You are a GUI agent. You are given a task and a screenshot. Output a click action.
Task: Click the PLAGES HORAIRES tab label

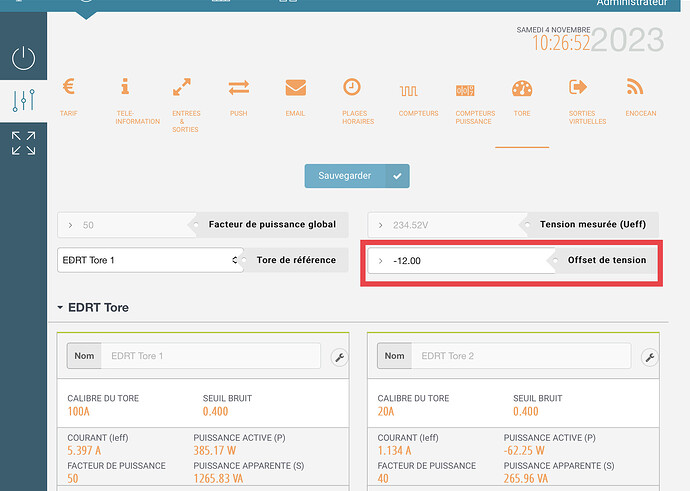(x=358, y=117)
